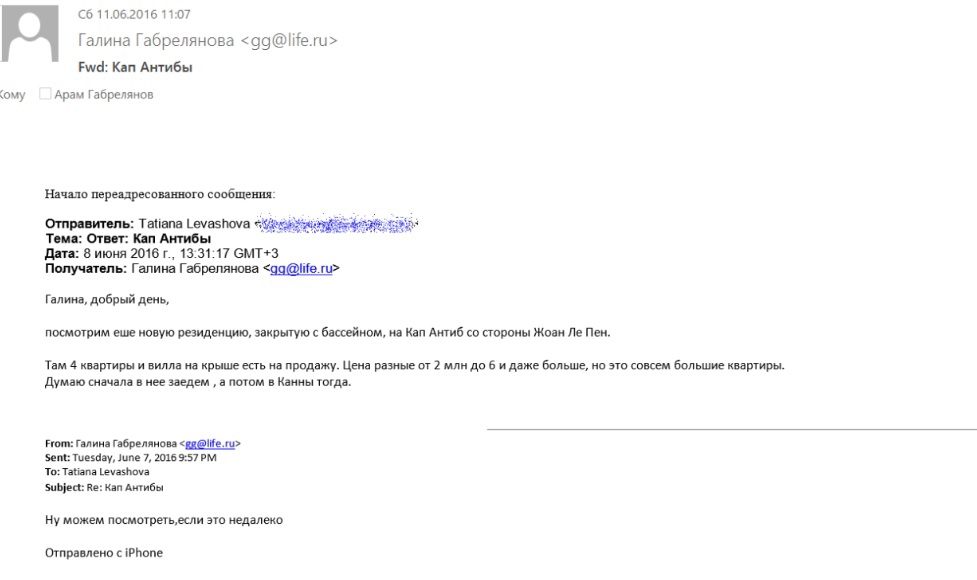Click the Отправлено с iPhone signature
This screenshot has width=977, height=580.
pyautogui.click(x=90, y=552)
